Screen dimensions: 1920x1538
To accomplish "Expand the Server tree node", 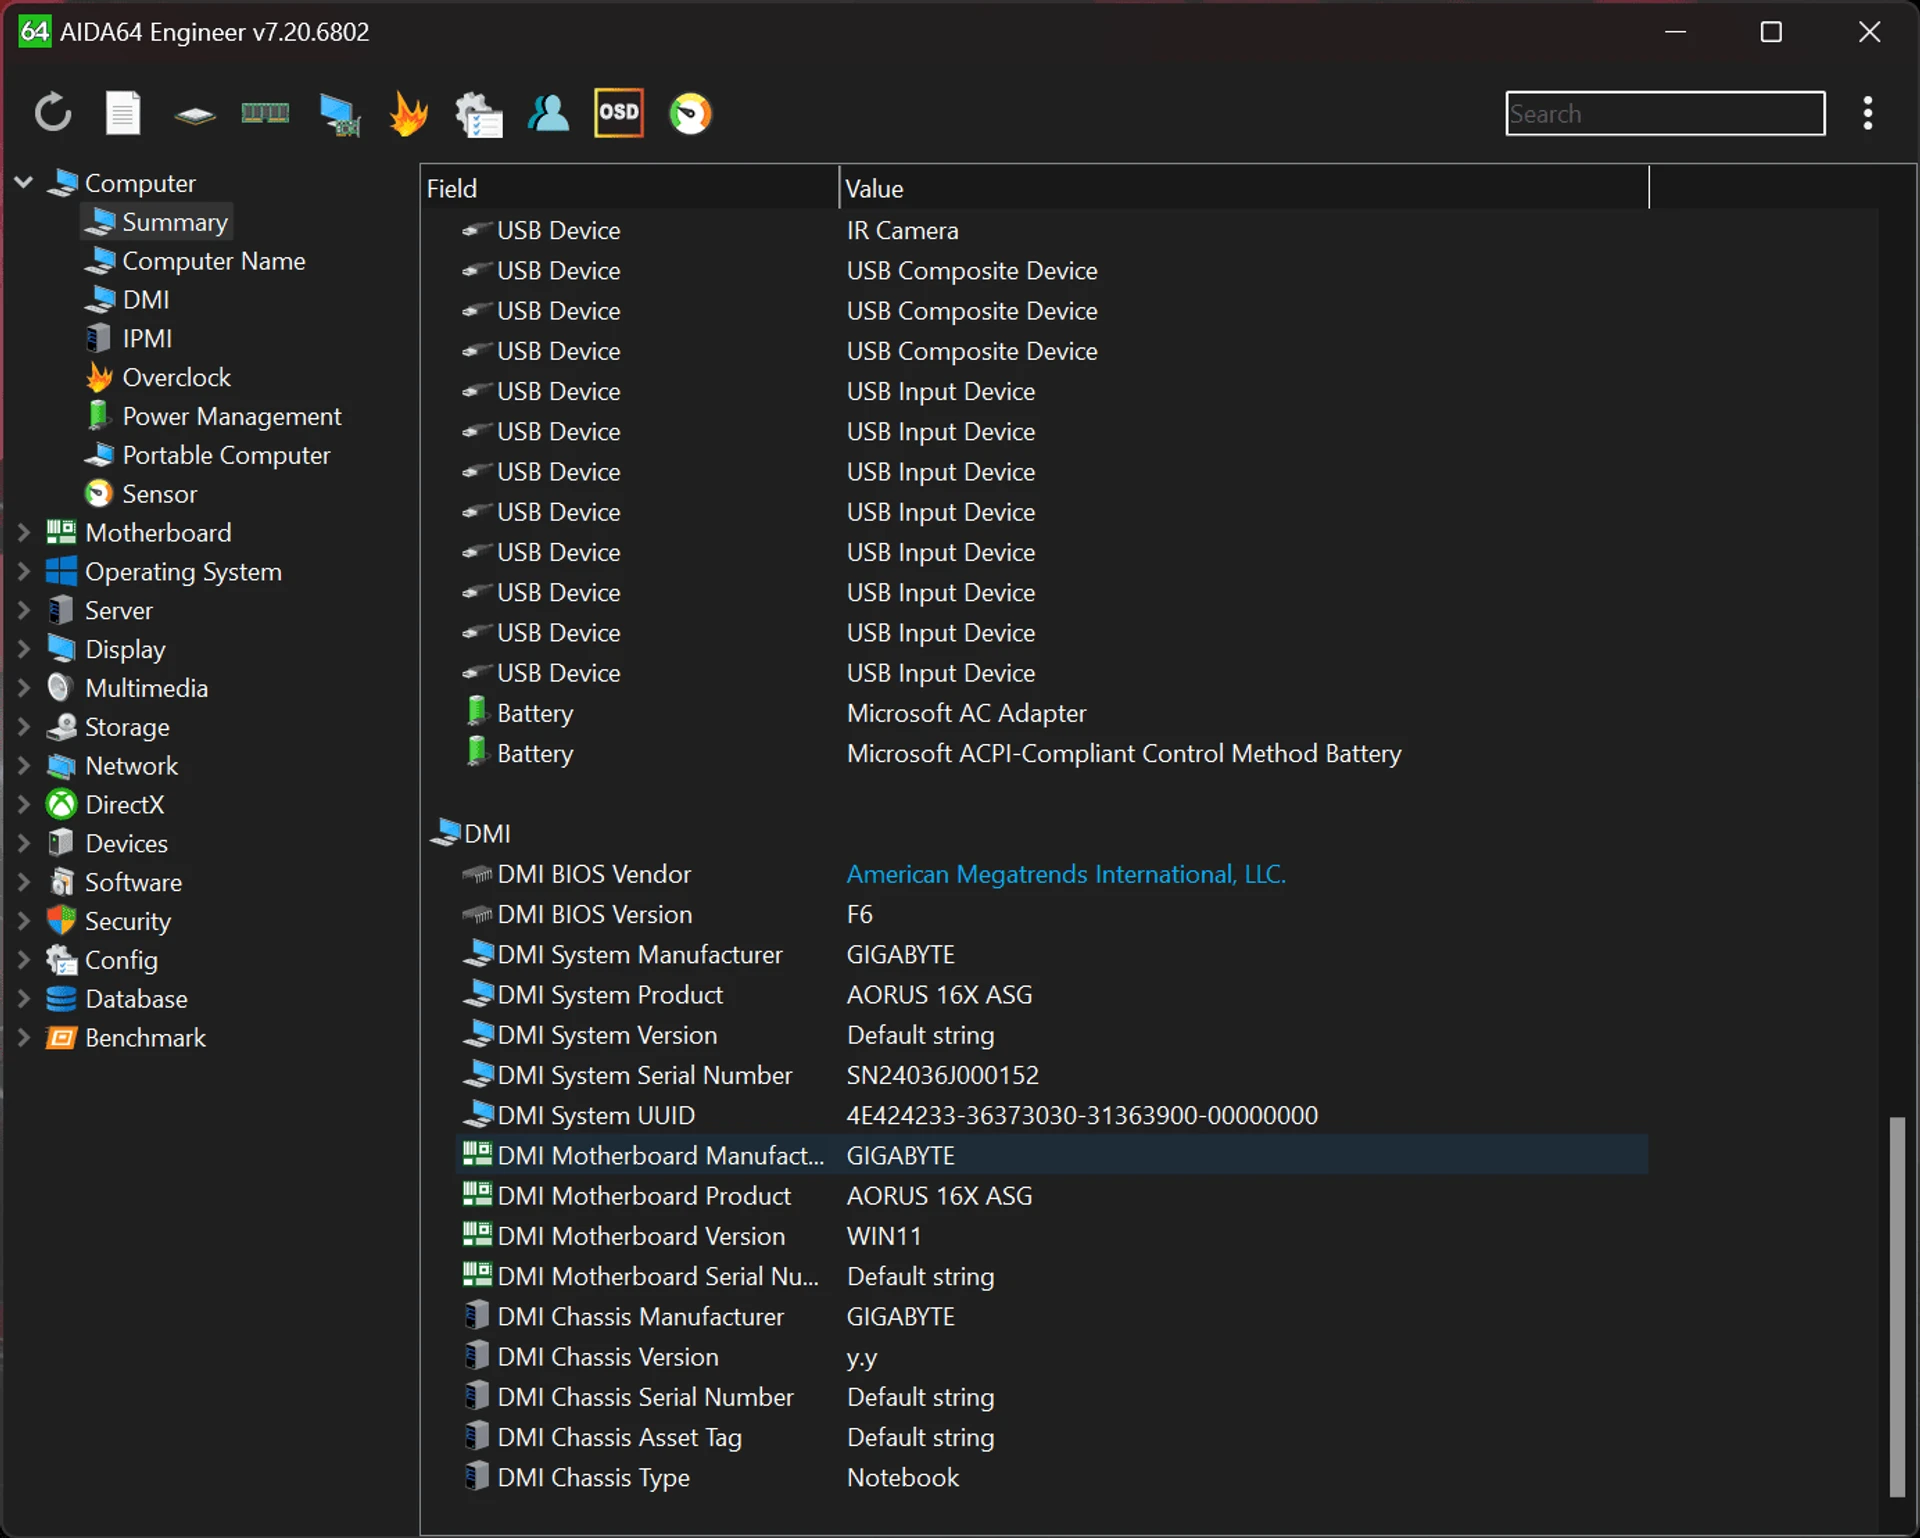I will [x=24, y=610].
